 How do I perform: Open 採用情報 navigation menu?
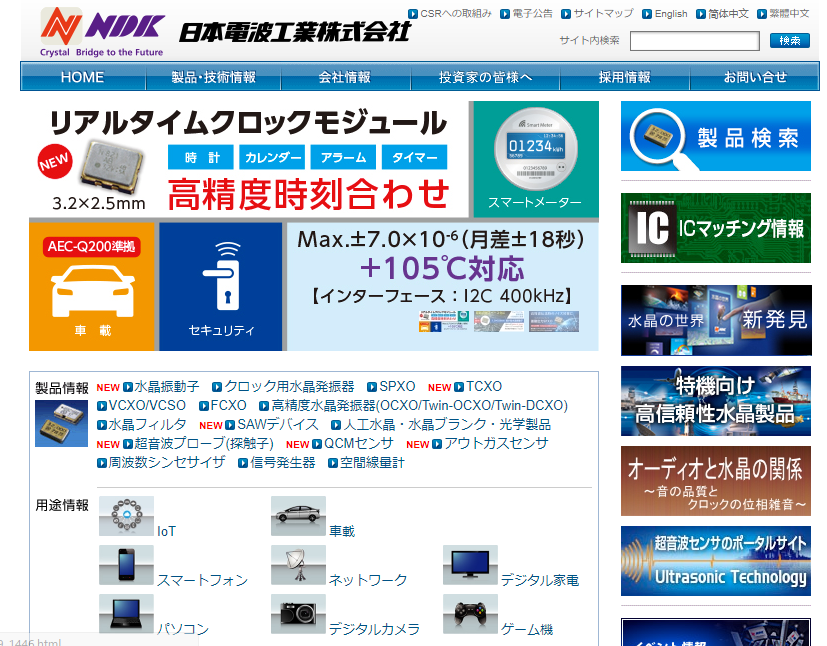pyautogui.click(x=624, y=77)
